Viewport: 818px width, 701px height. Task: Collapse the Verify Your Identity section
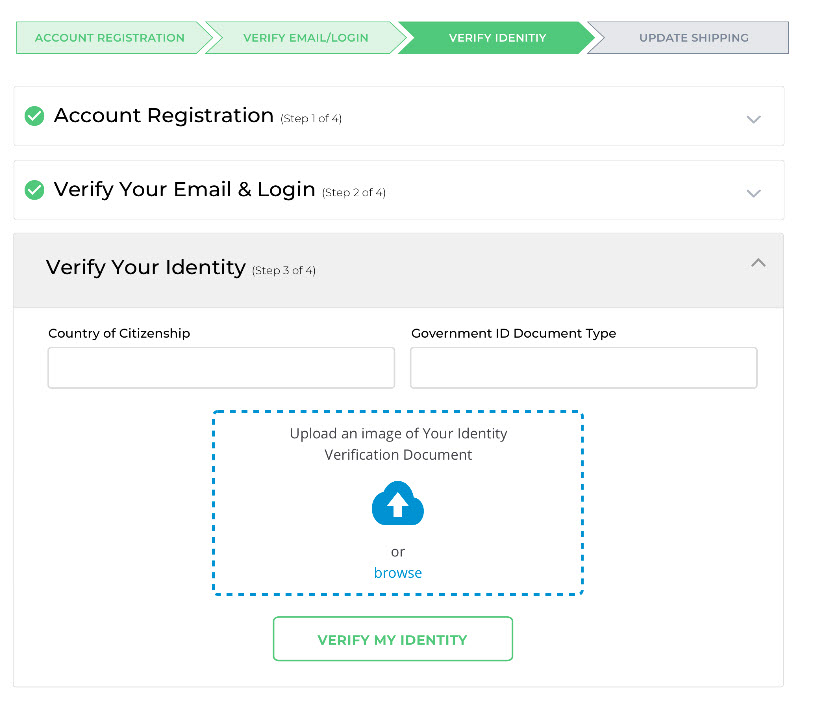(758, 263)
